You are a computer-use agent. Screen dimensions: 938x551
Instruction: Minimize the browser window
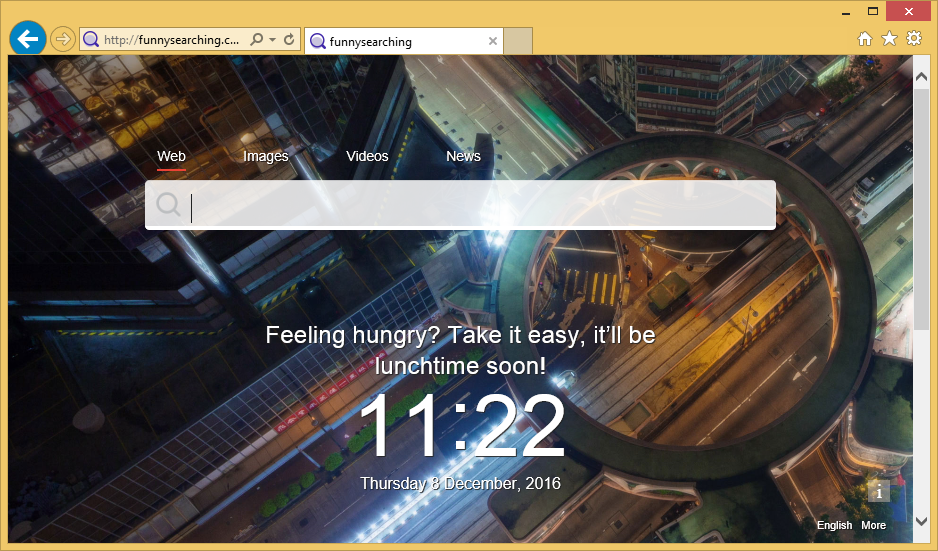[846, 12]
